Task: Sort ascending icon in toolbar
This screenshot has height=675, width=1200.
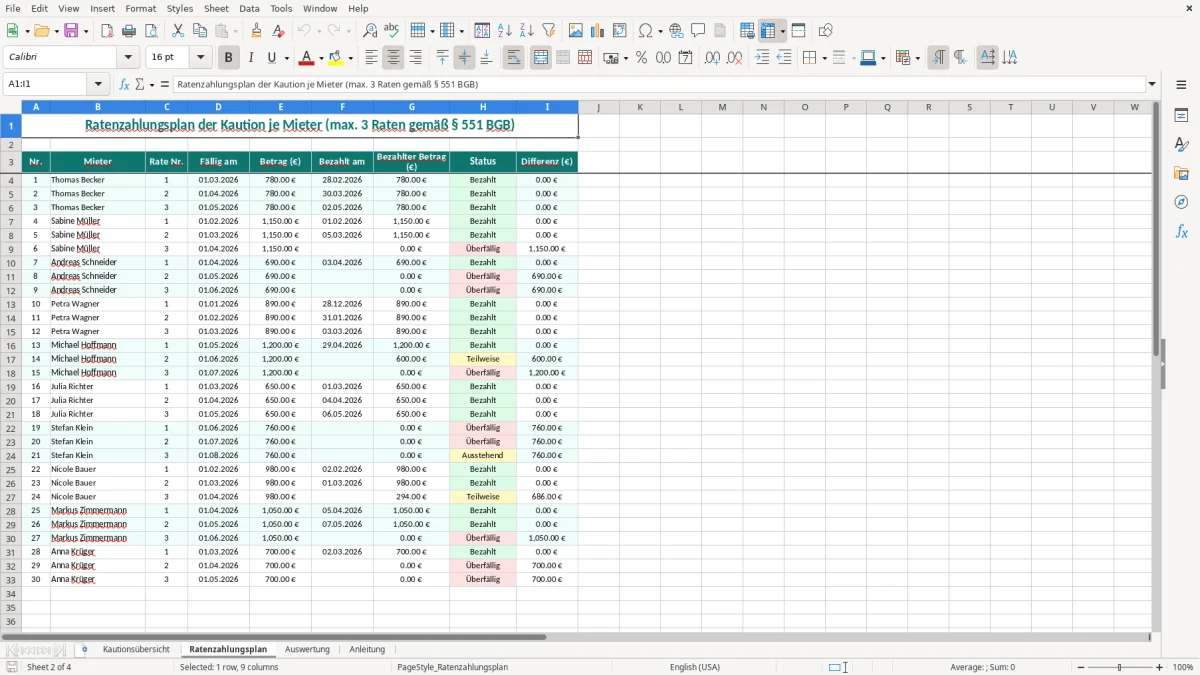Action: (505, 31)
